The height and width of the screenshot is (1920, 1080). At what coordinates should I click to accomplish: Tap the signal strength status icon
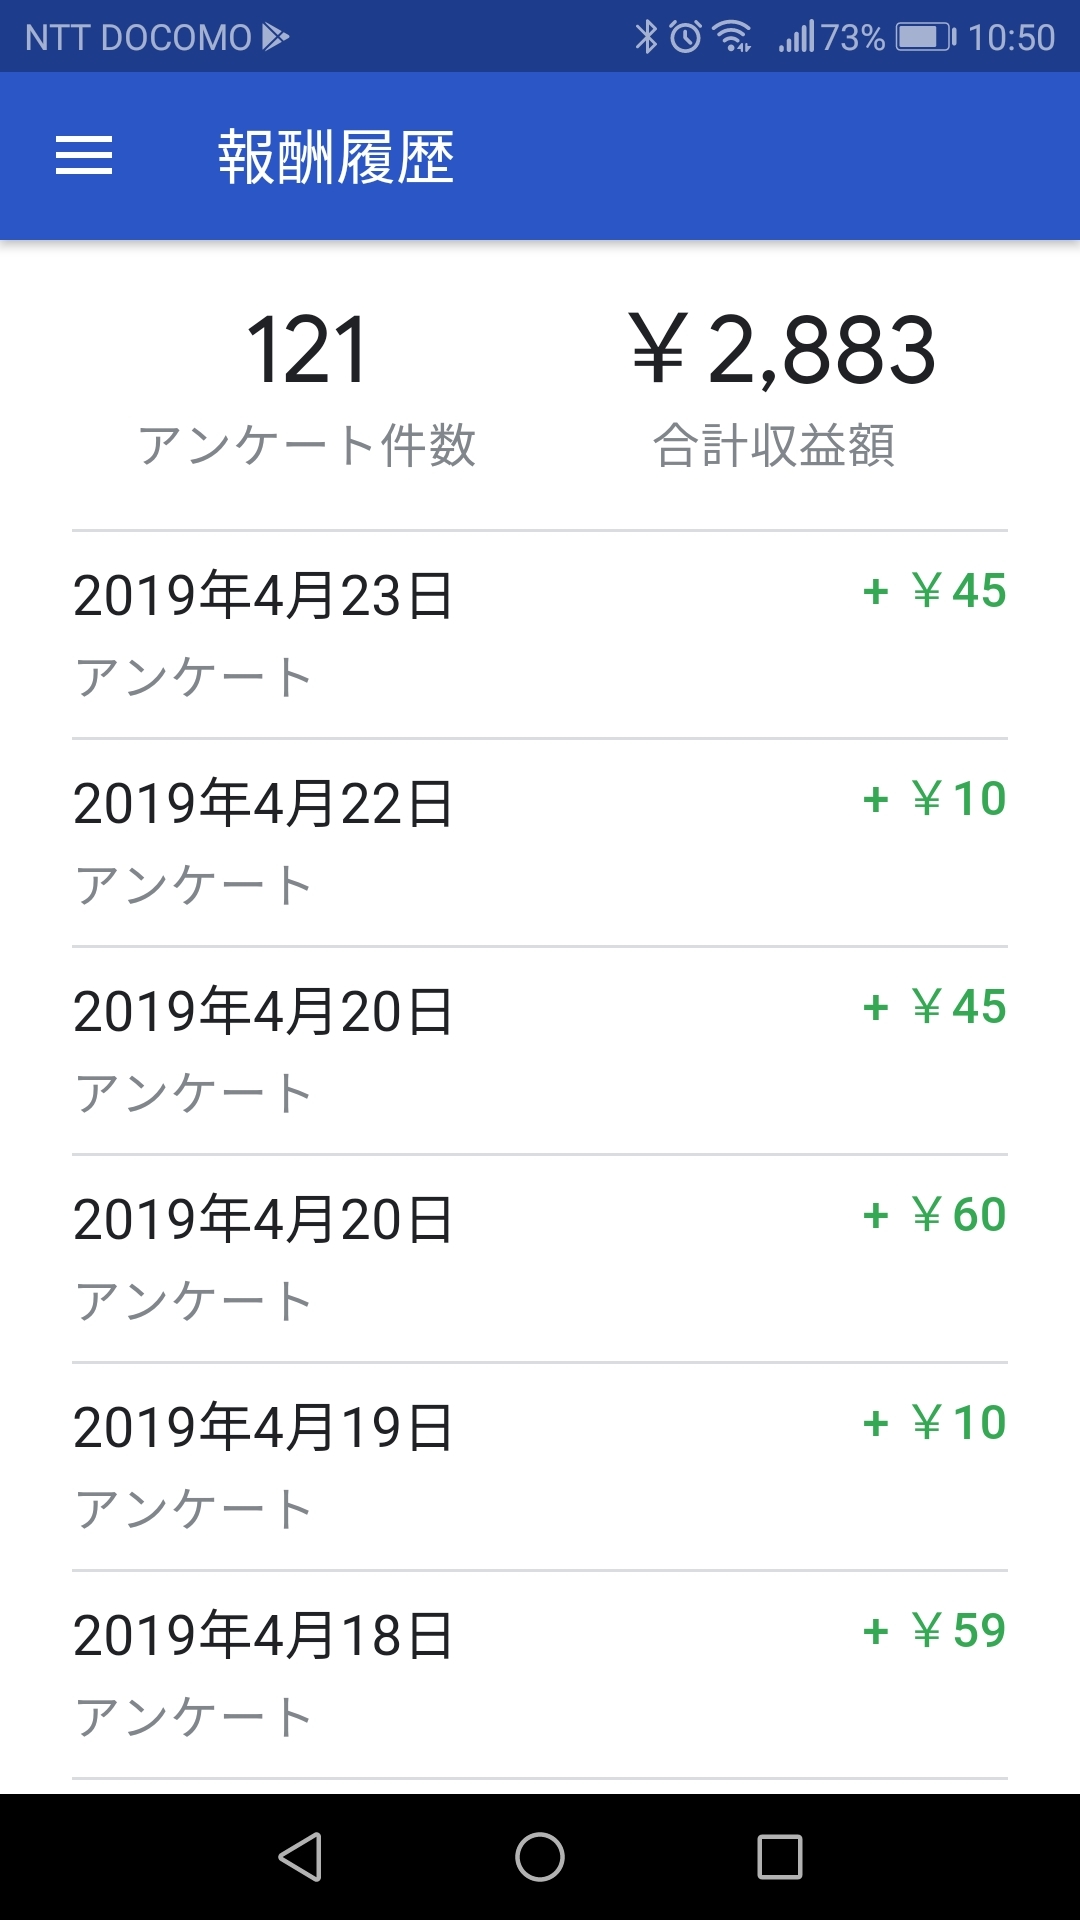point(798,38)
